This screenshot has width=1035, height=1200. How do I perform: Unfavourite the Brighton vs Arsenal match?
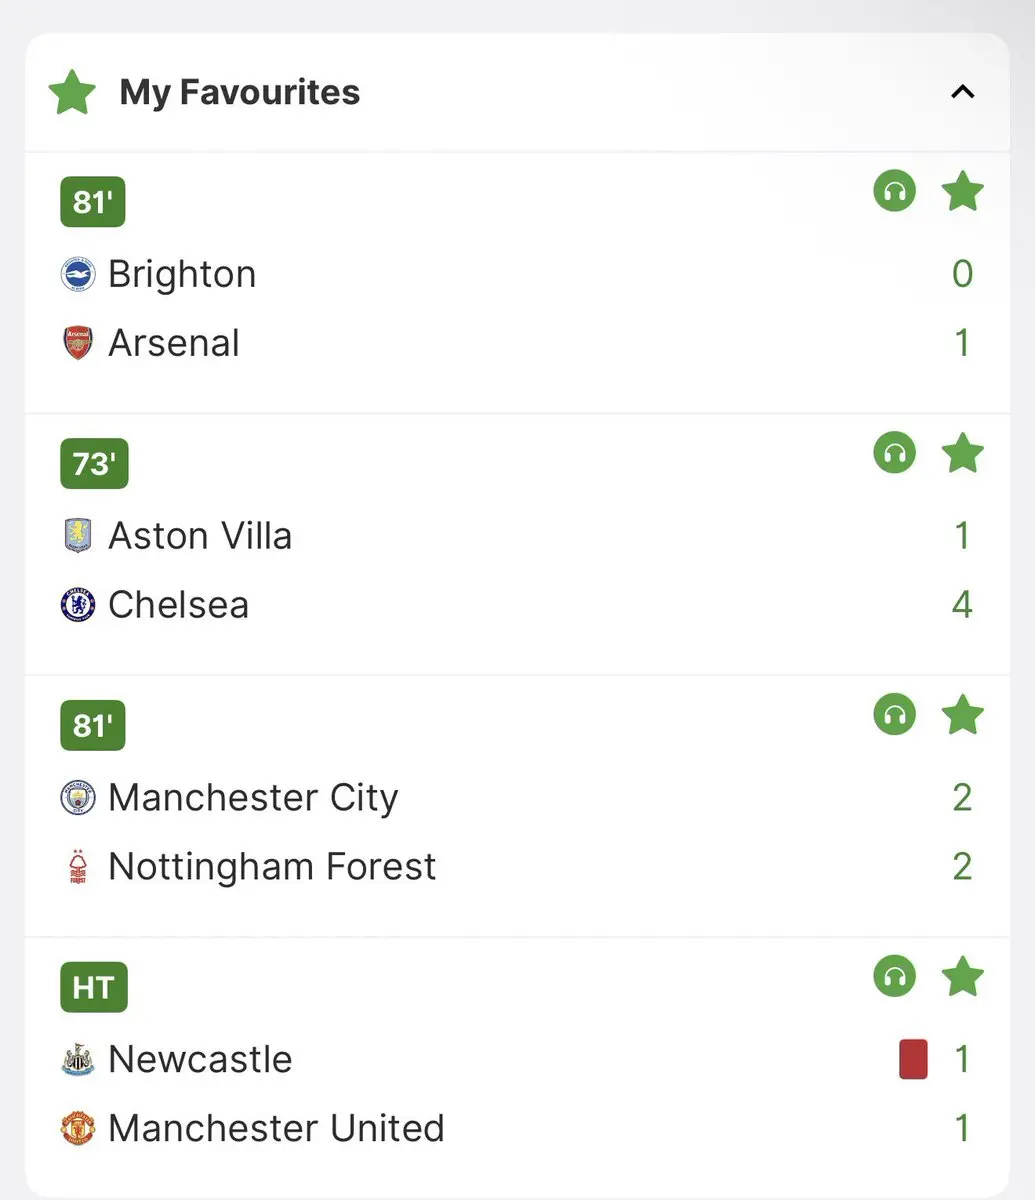click(962, 191)
